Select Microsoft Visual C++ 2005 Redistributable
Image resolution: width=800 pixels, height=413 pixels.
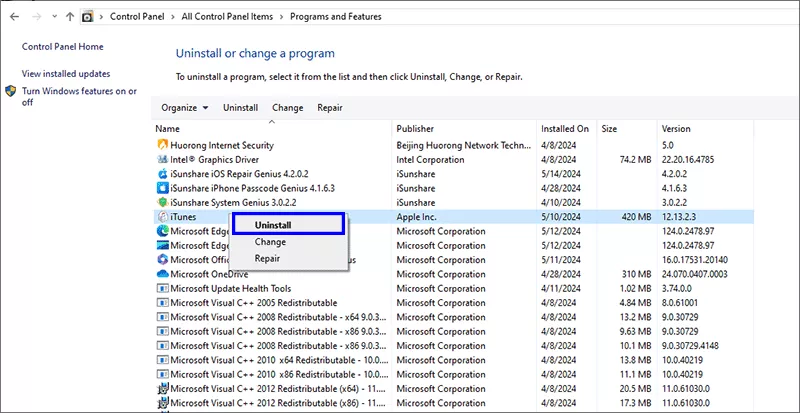[x=254, y=303]
